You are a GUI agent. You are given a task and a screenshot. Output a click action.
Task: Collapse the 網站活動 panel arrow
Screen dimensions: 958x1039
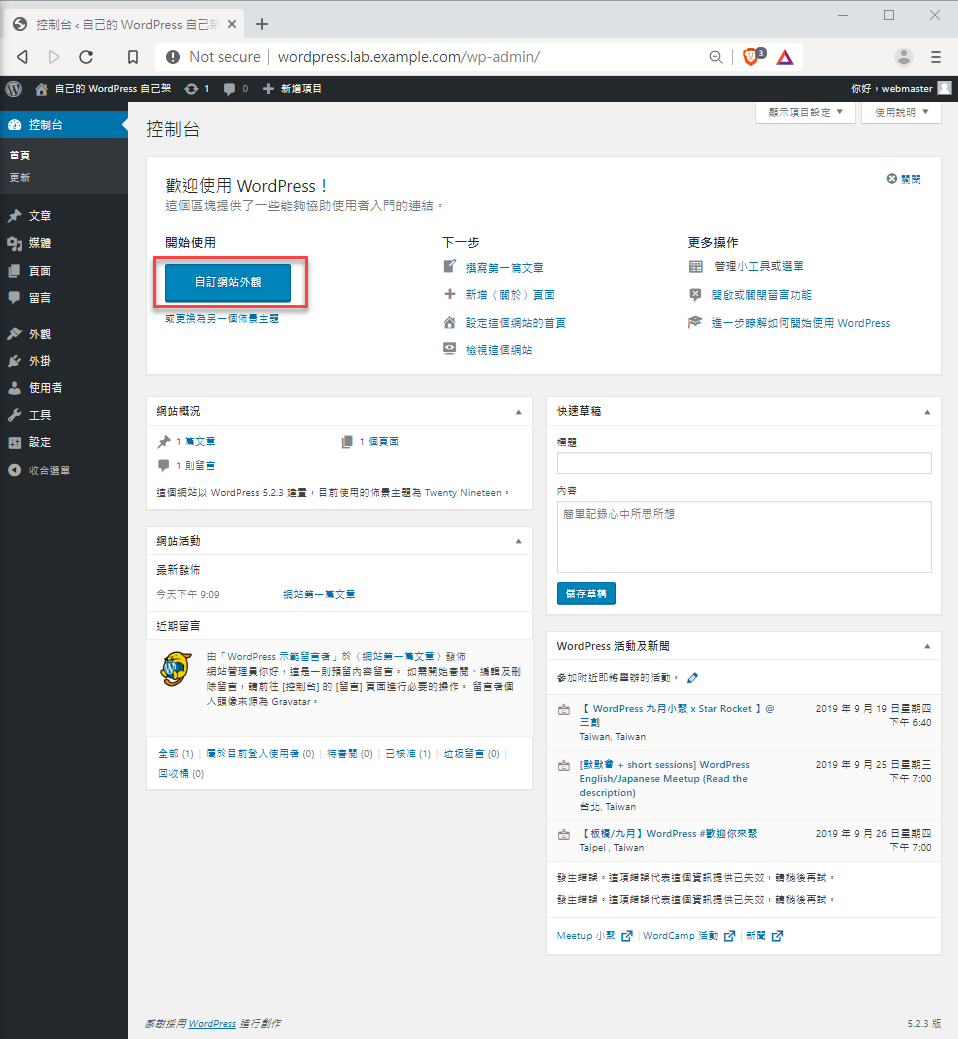(519, 541)
